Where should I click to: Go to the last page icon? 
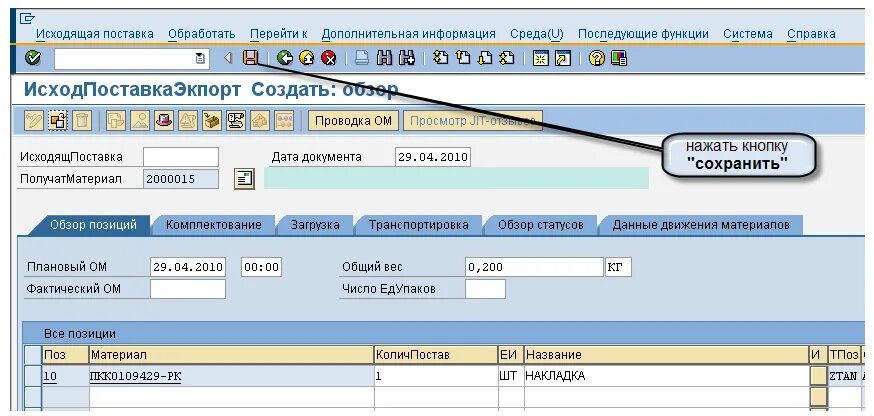click(x=507, y=58)
